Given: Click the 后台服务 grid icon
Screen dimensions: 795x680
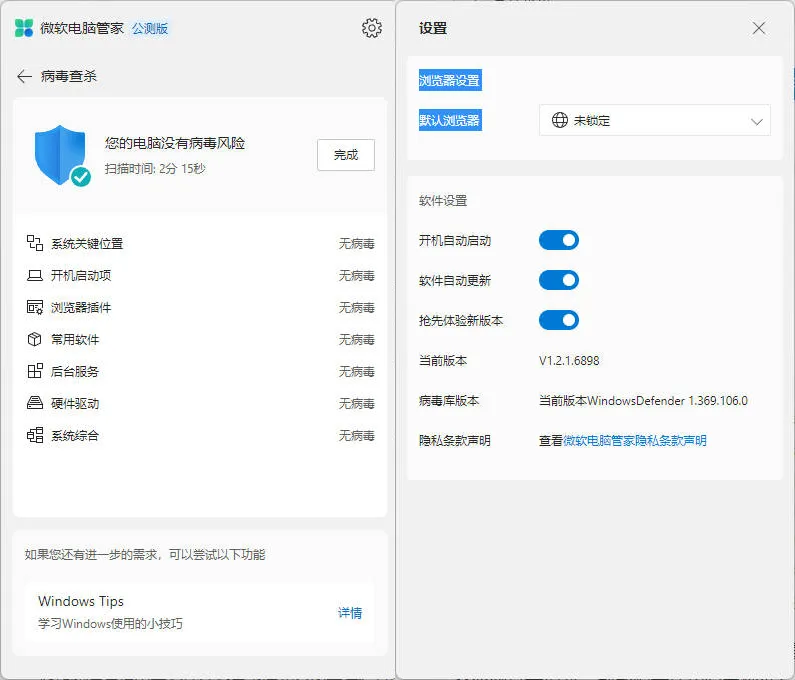Looking at the screenshot, I should (x=34, y=371).
